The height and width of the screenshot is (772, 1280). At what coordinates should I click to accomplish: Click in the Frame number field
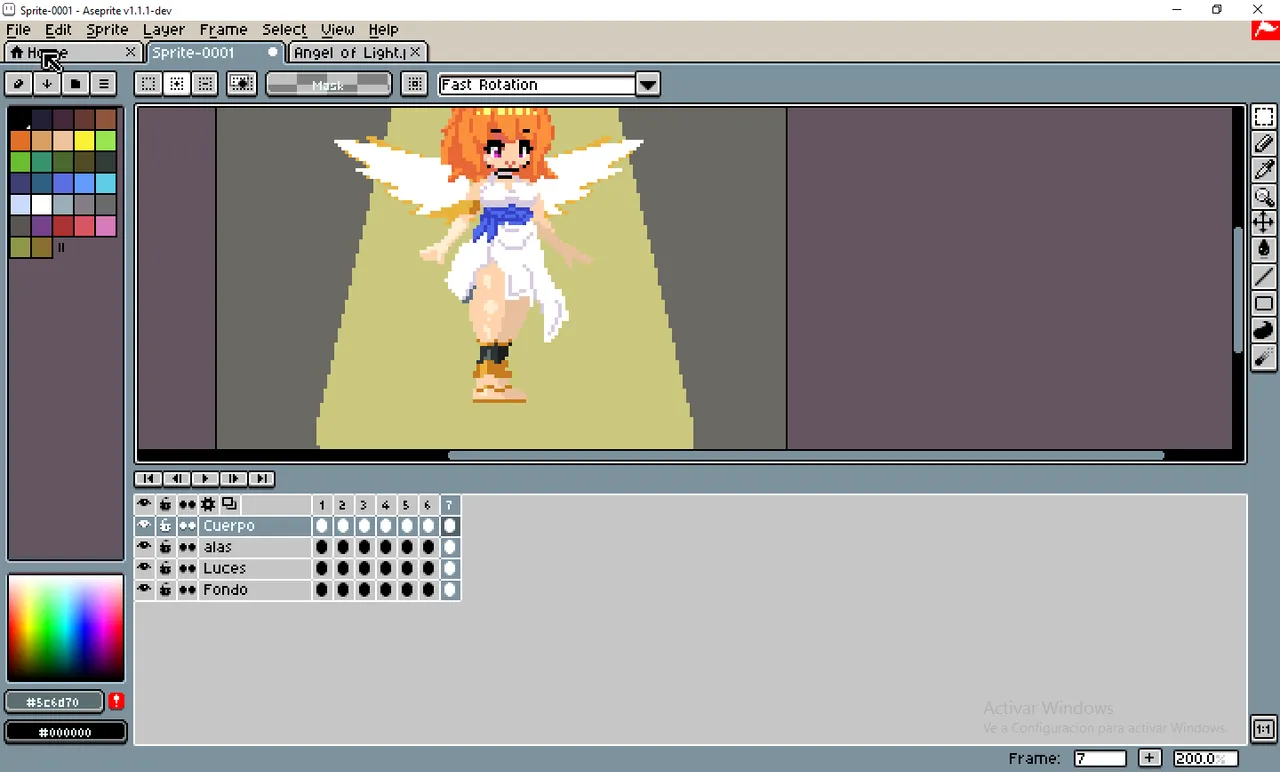1100,758
